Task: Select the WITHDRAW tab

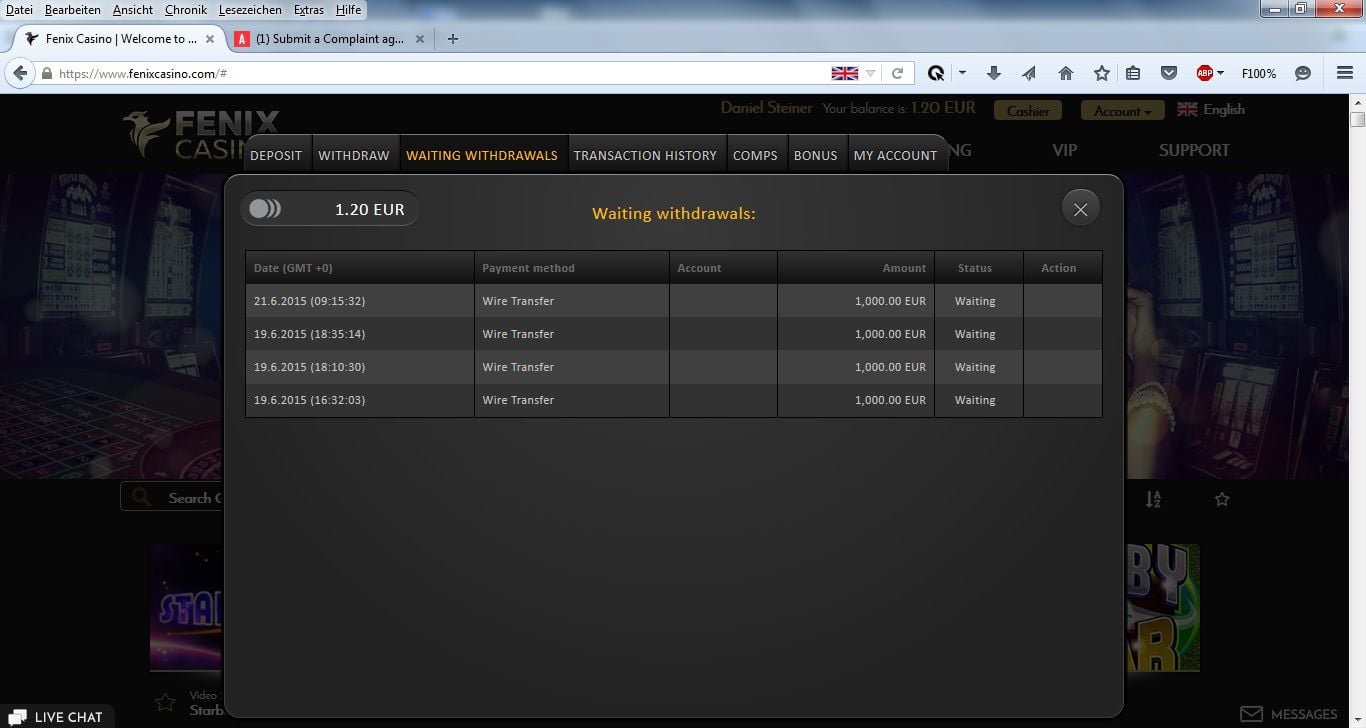Action: click(354, 155)
